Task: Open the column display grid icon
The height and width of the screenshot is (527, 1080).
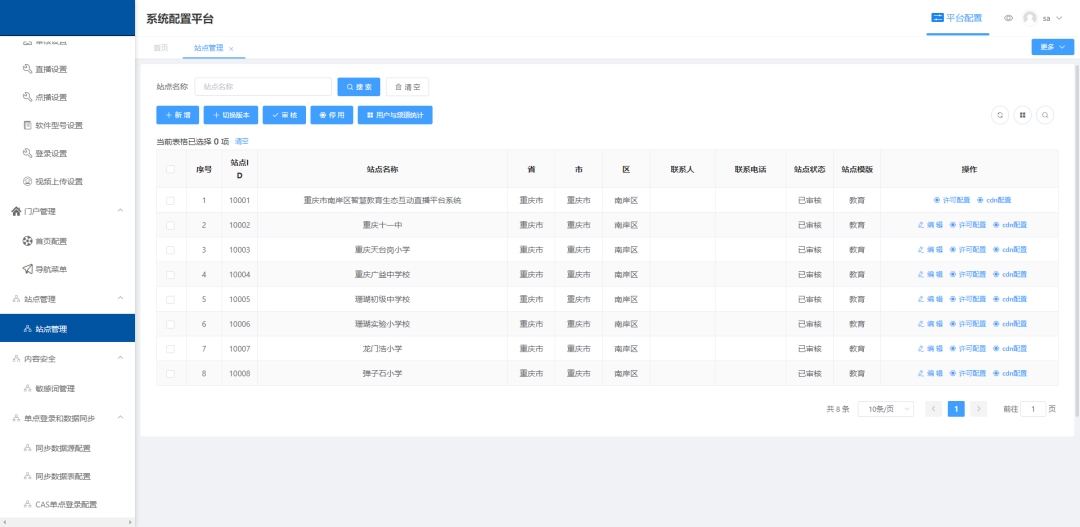Action: pyautogui.click(x=1023, y=115)
